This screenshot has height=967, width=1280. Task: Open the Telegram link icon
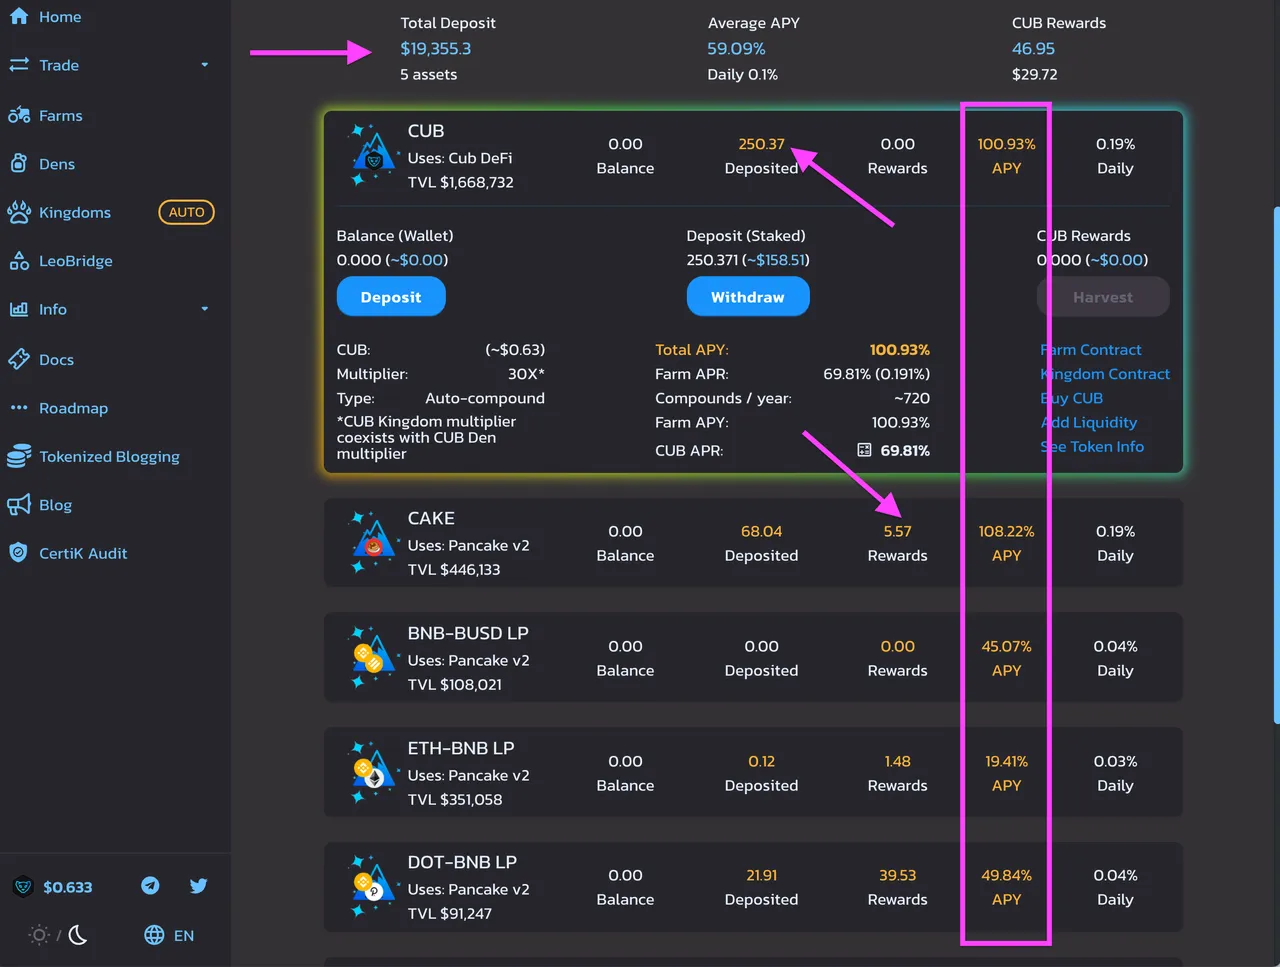[x=150, y=885]
